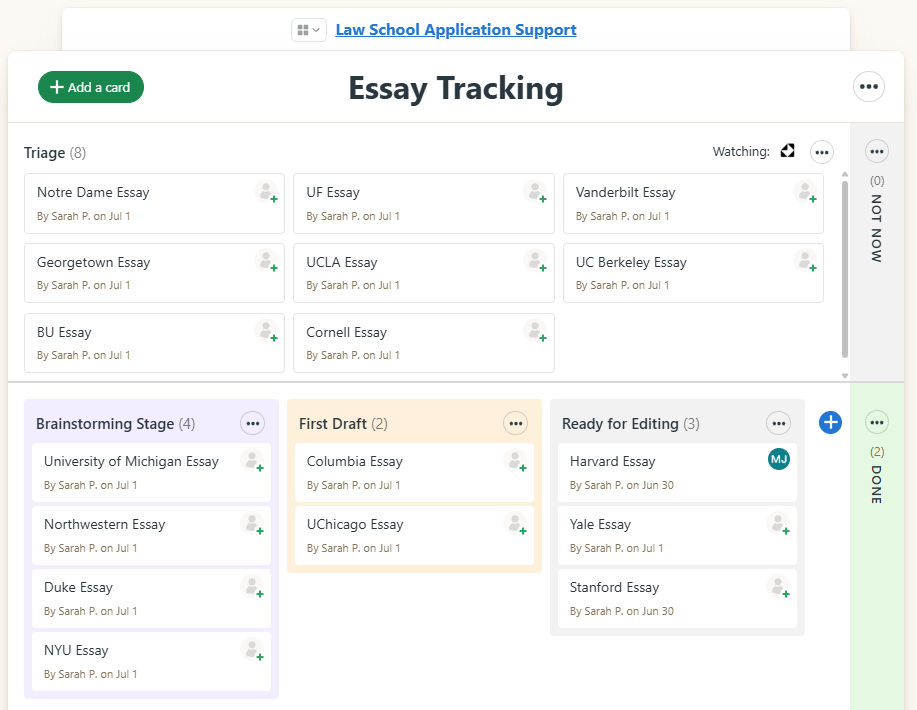Assign someone to BU Essay card
The image size is (917, 710).
[x=267, y=331]
